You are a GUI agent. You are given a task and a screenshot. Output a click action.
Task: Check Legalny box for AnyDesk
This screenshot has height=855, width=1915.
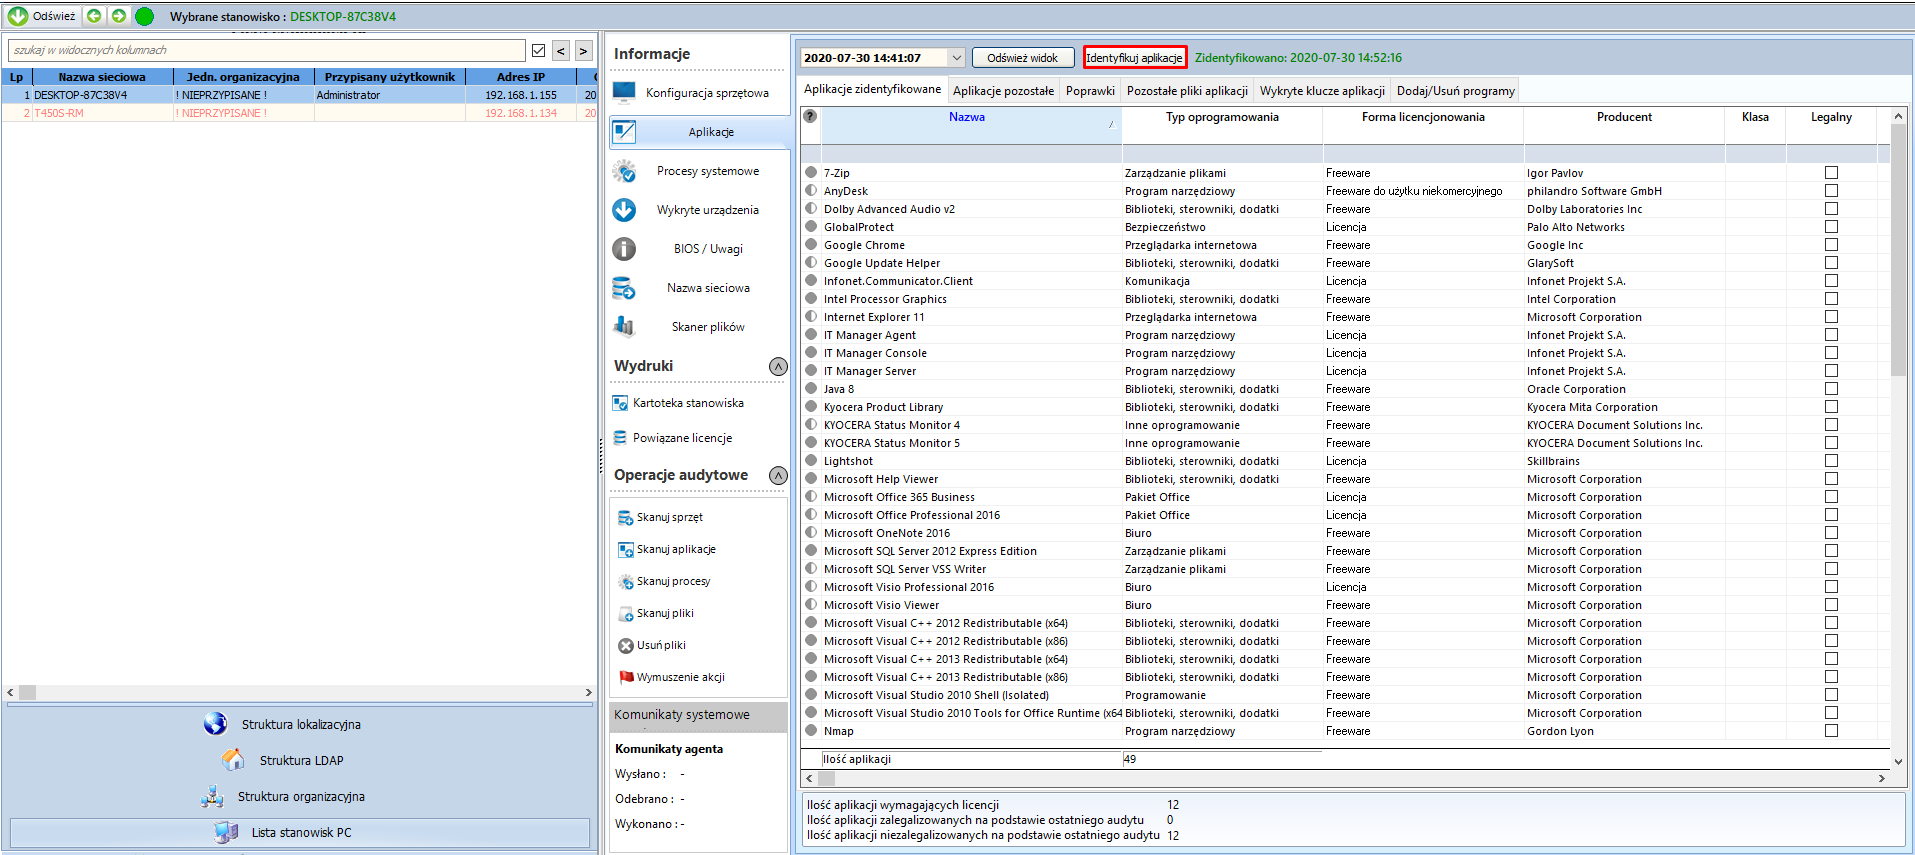1831,191
